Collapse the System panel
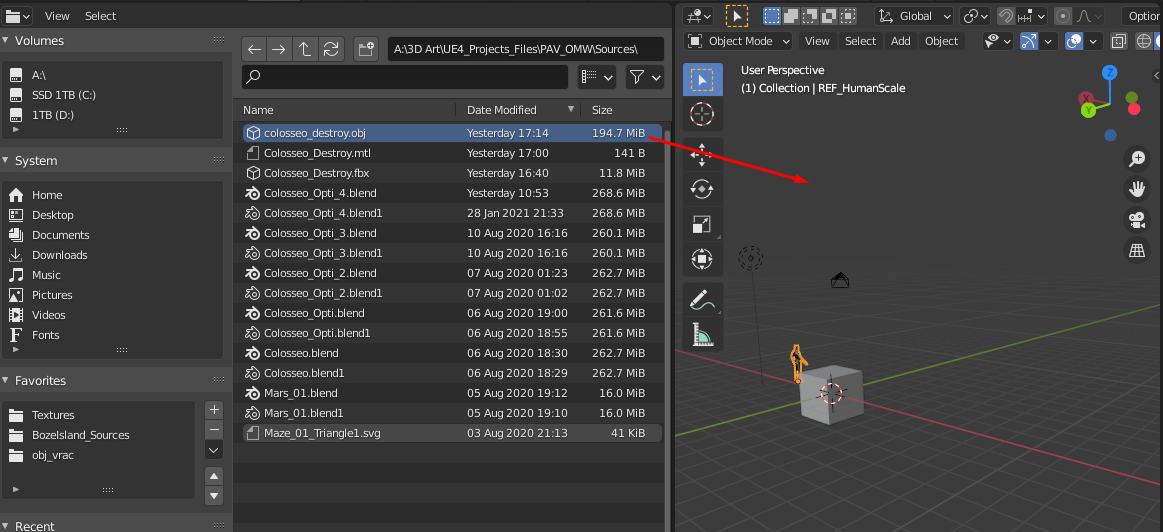This screenshot has height=532, width=1163. point(7,160)
